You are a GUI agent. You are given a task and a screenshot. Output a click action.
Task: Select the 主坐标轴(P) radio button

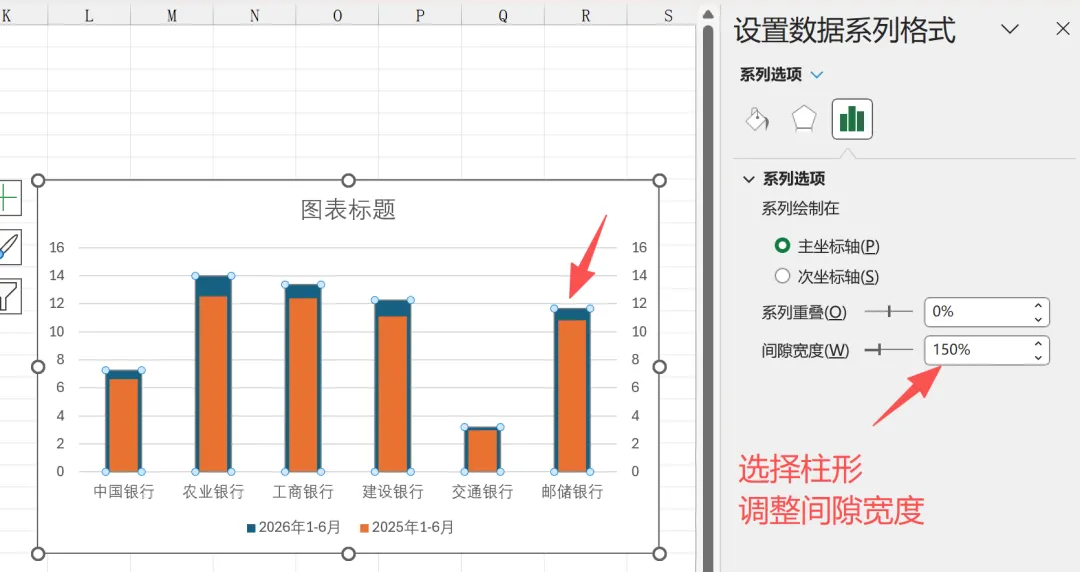(782, 245)
